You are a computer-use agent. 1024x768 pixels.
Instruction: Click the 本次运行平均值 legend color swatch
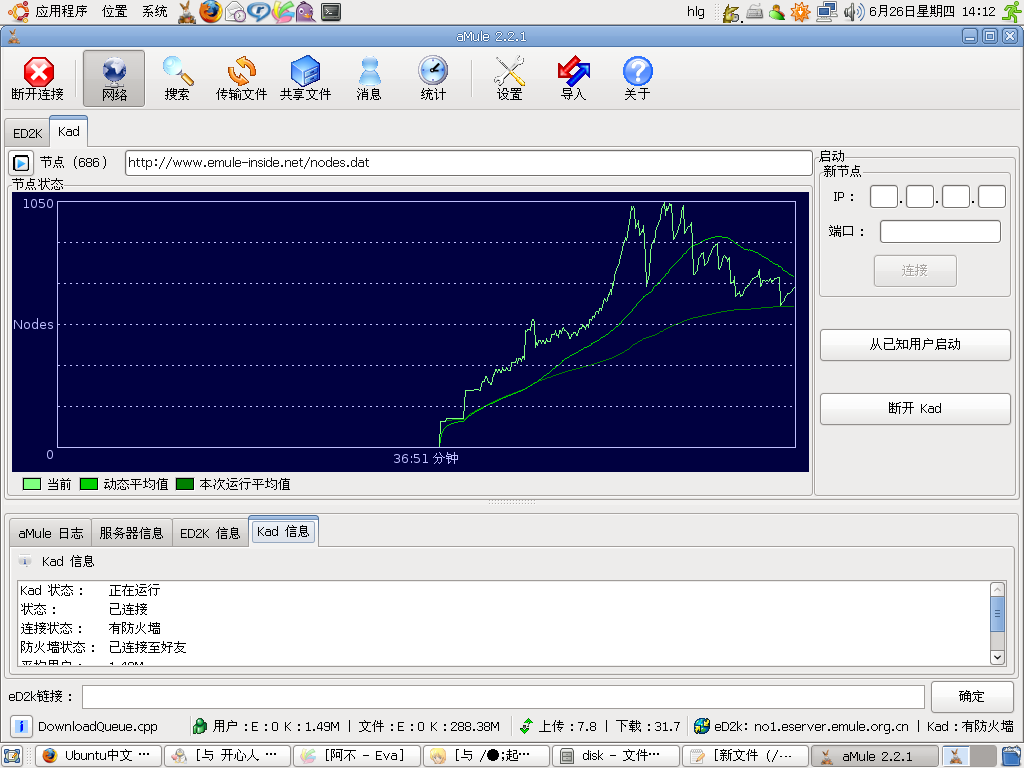click(x=185, y=484)
